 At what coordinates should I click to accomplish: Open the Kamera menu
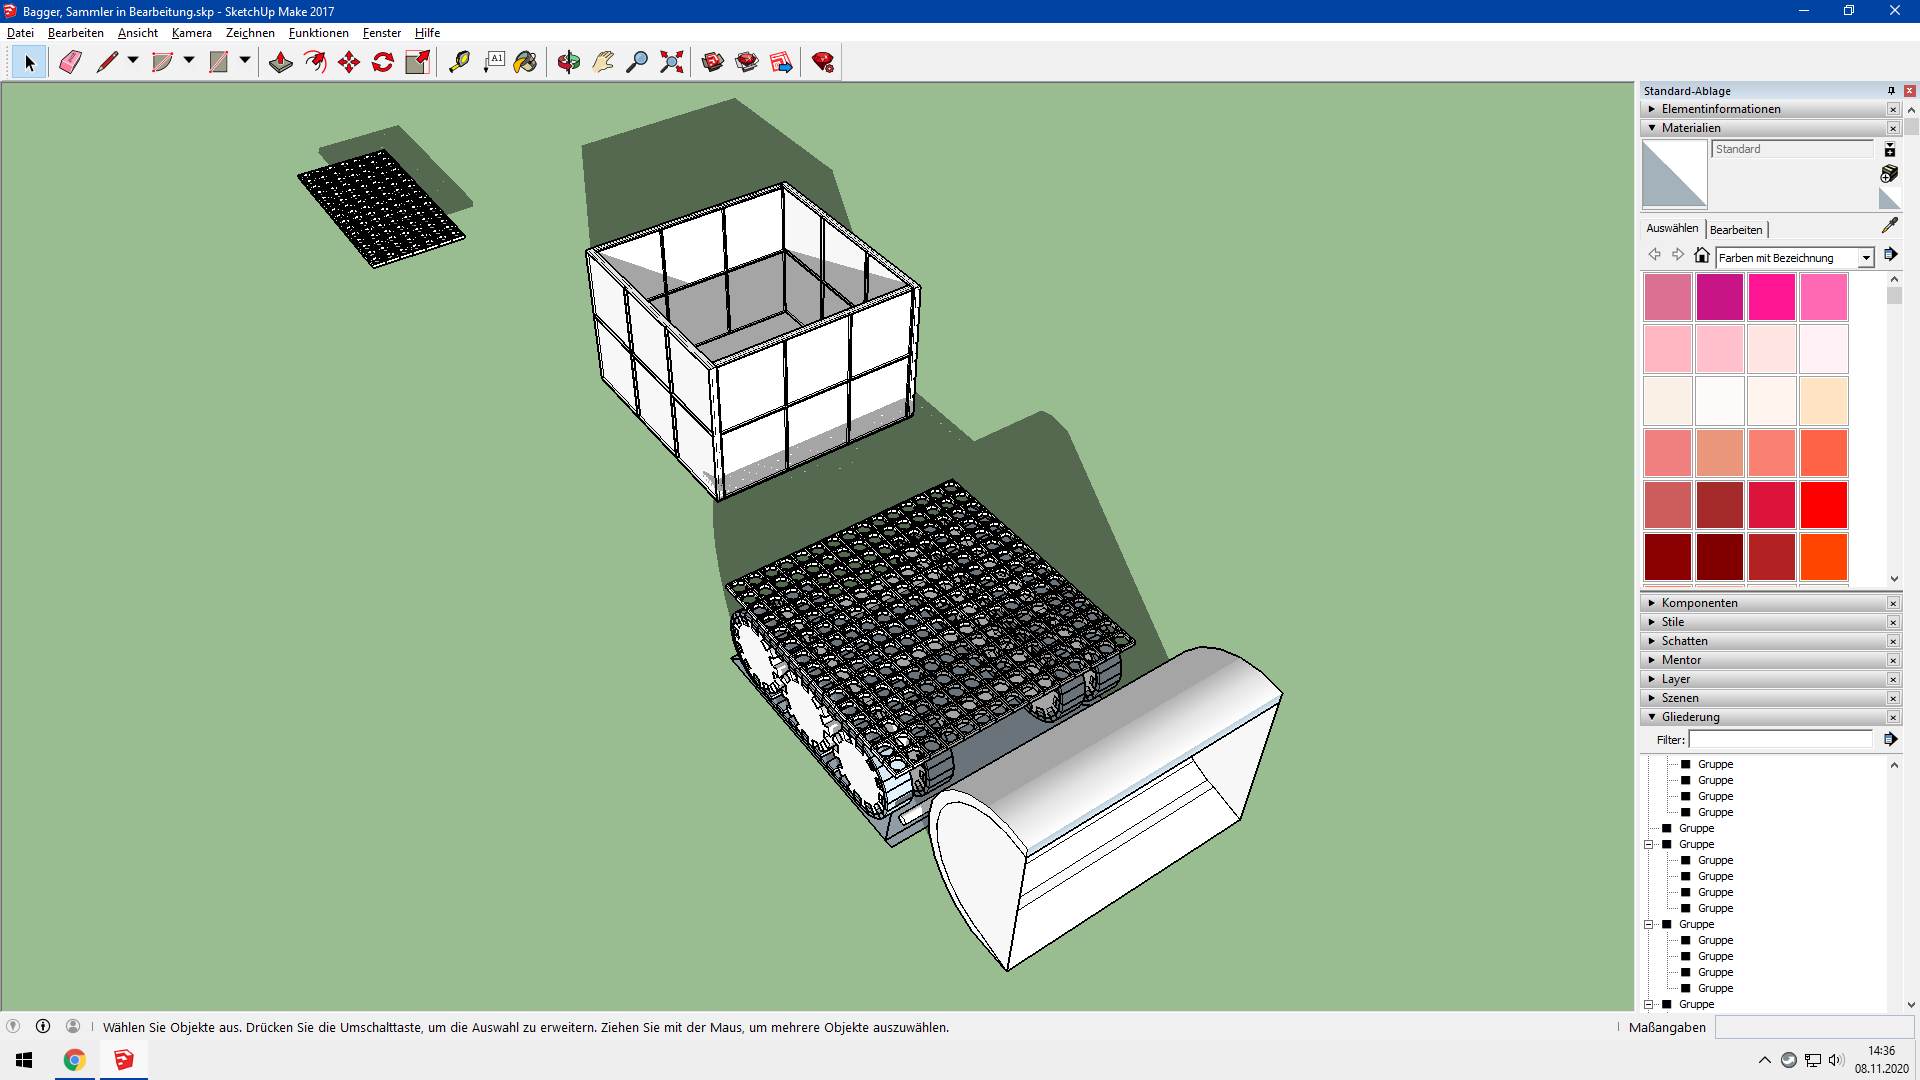tap(191, 33)
